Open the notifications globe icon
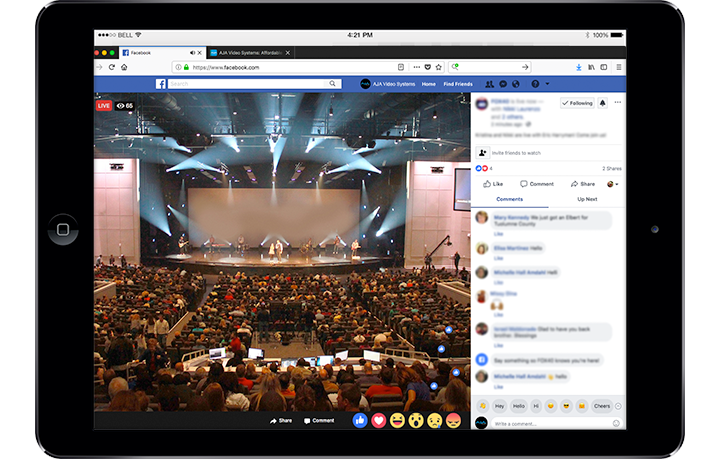This screenshot has height=459, width=720. pyautogui.click(x=516, y=84)
